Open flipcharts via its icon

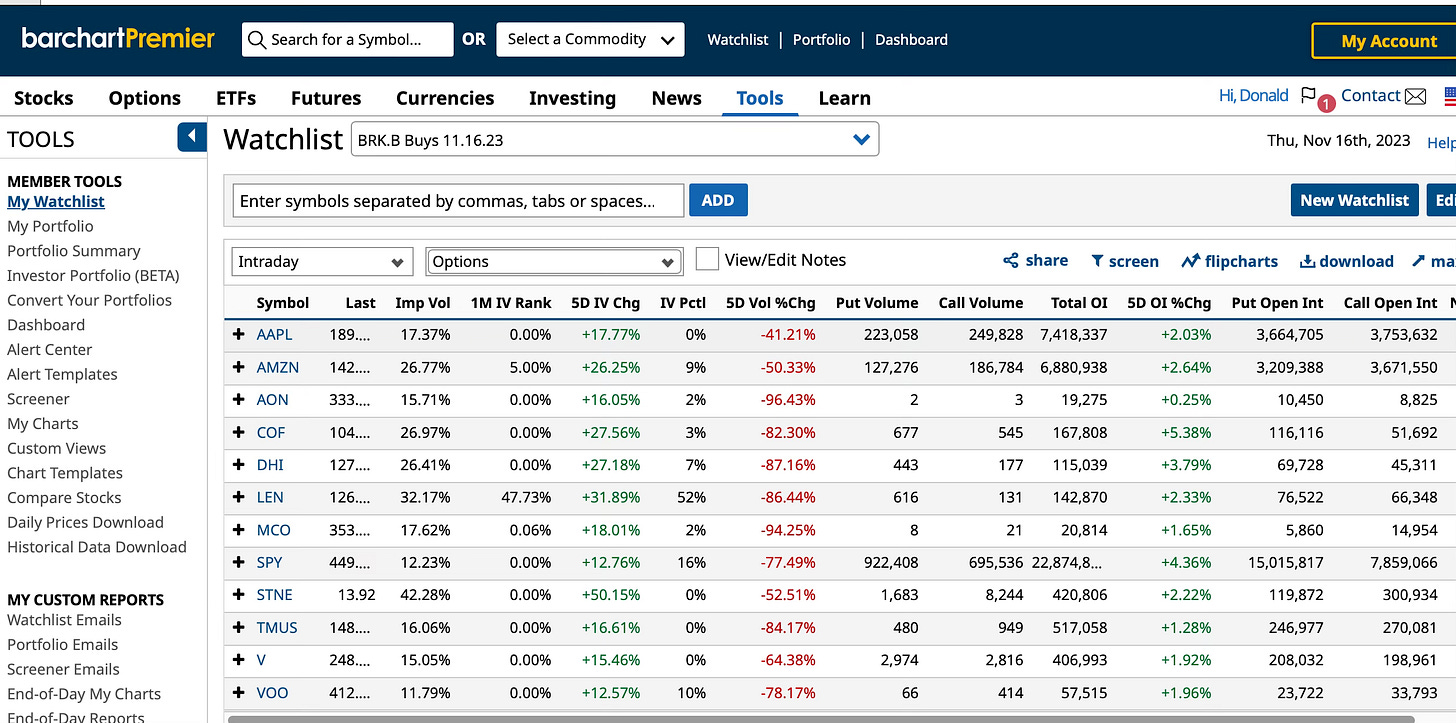[1190, 261]
